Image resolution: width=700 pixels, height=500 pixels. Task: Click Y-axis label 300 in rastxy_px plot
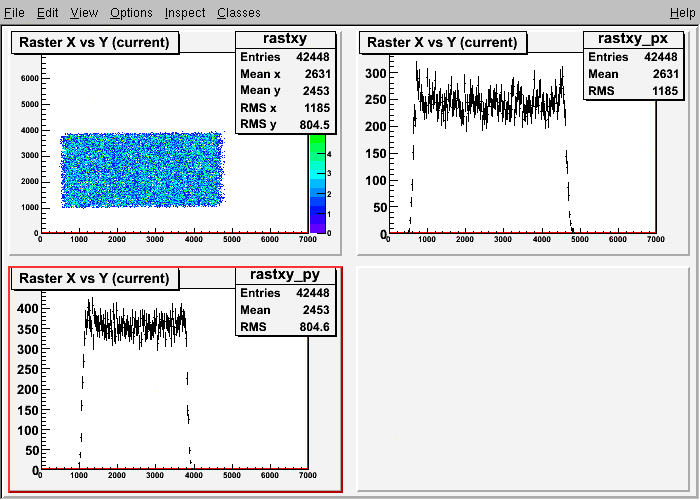[375, 73]
